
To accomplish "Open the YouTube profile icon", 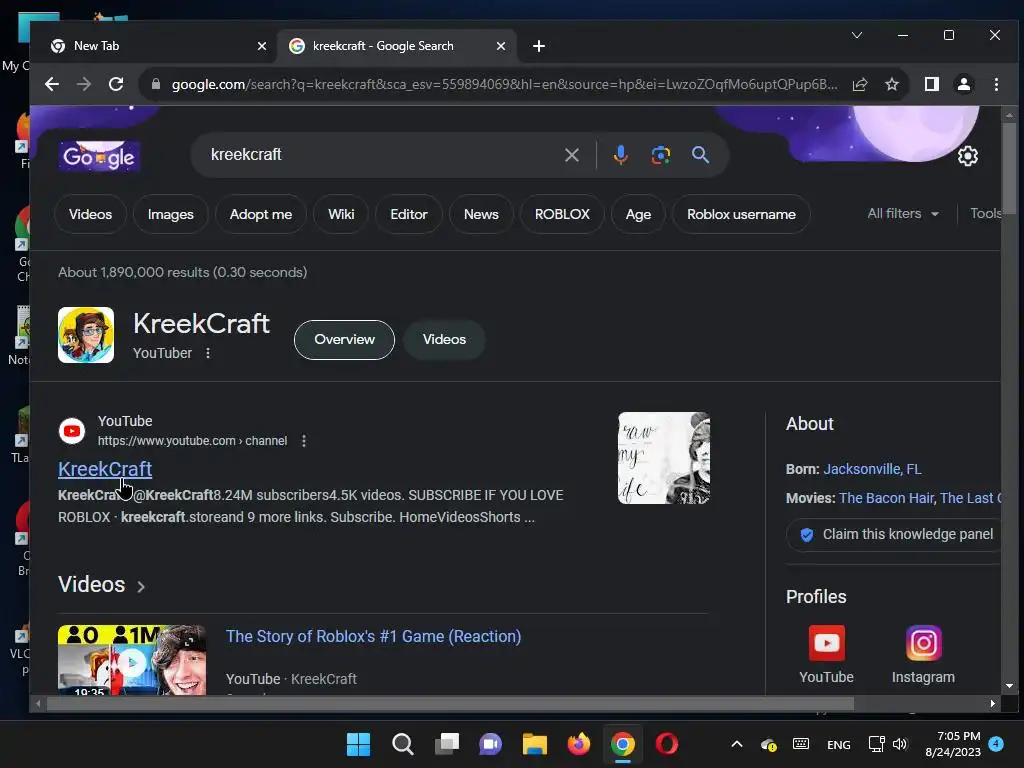I will (x=826, y=643).
